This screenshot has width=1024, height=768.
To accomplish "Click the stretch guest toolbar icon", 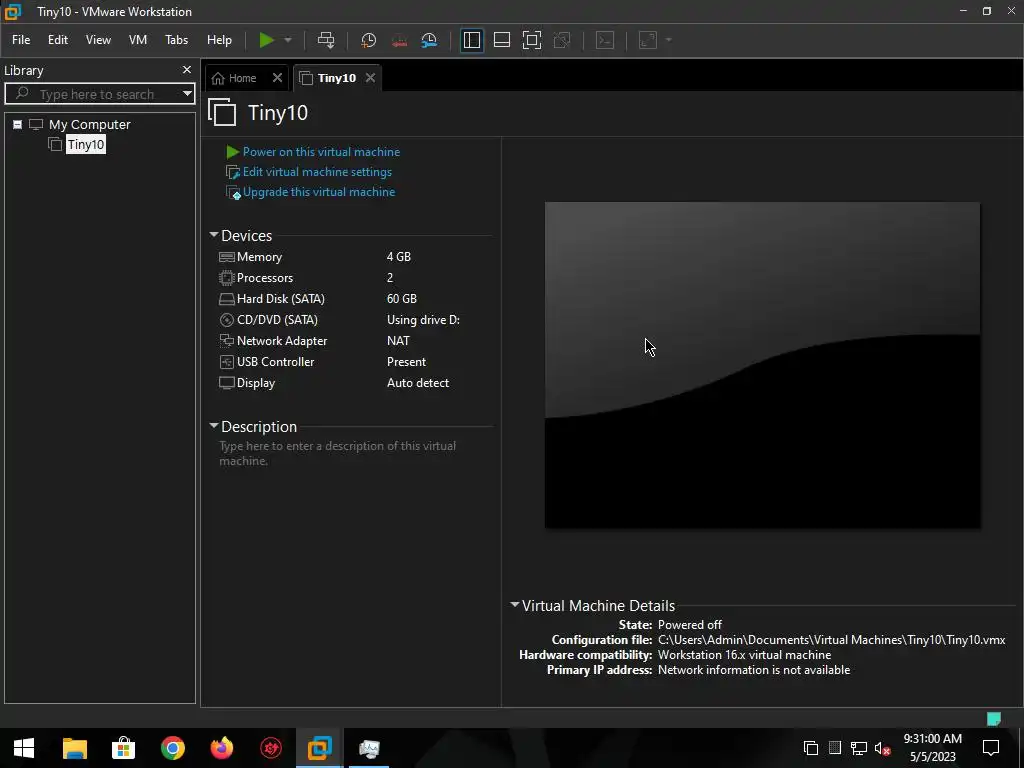I will coord(648,40).
